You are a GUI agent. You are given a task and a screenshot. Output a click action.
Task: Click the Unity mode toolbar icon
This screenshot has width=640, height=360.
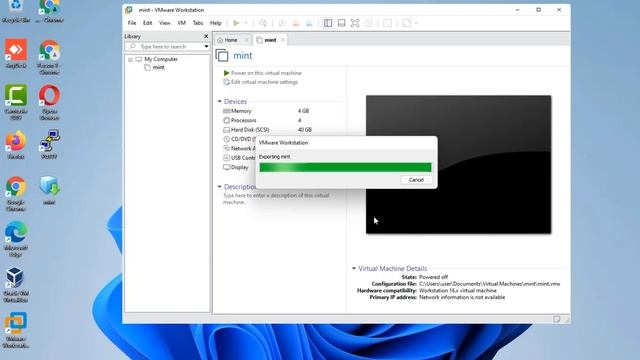368,23
